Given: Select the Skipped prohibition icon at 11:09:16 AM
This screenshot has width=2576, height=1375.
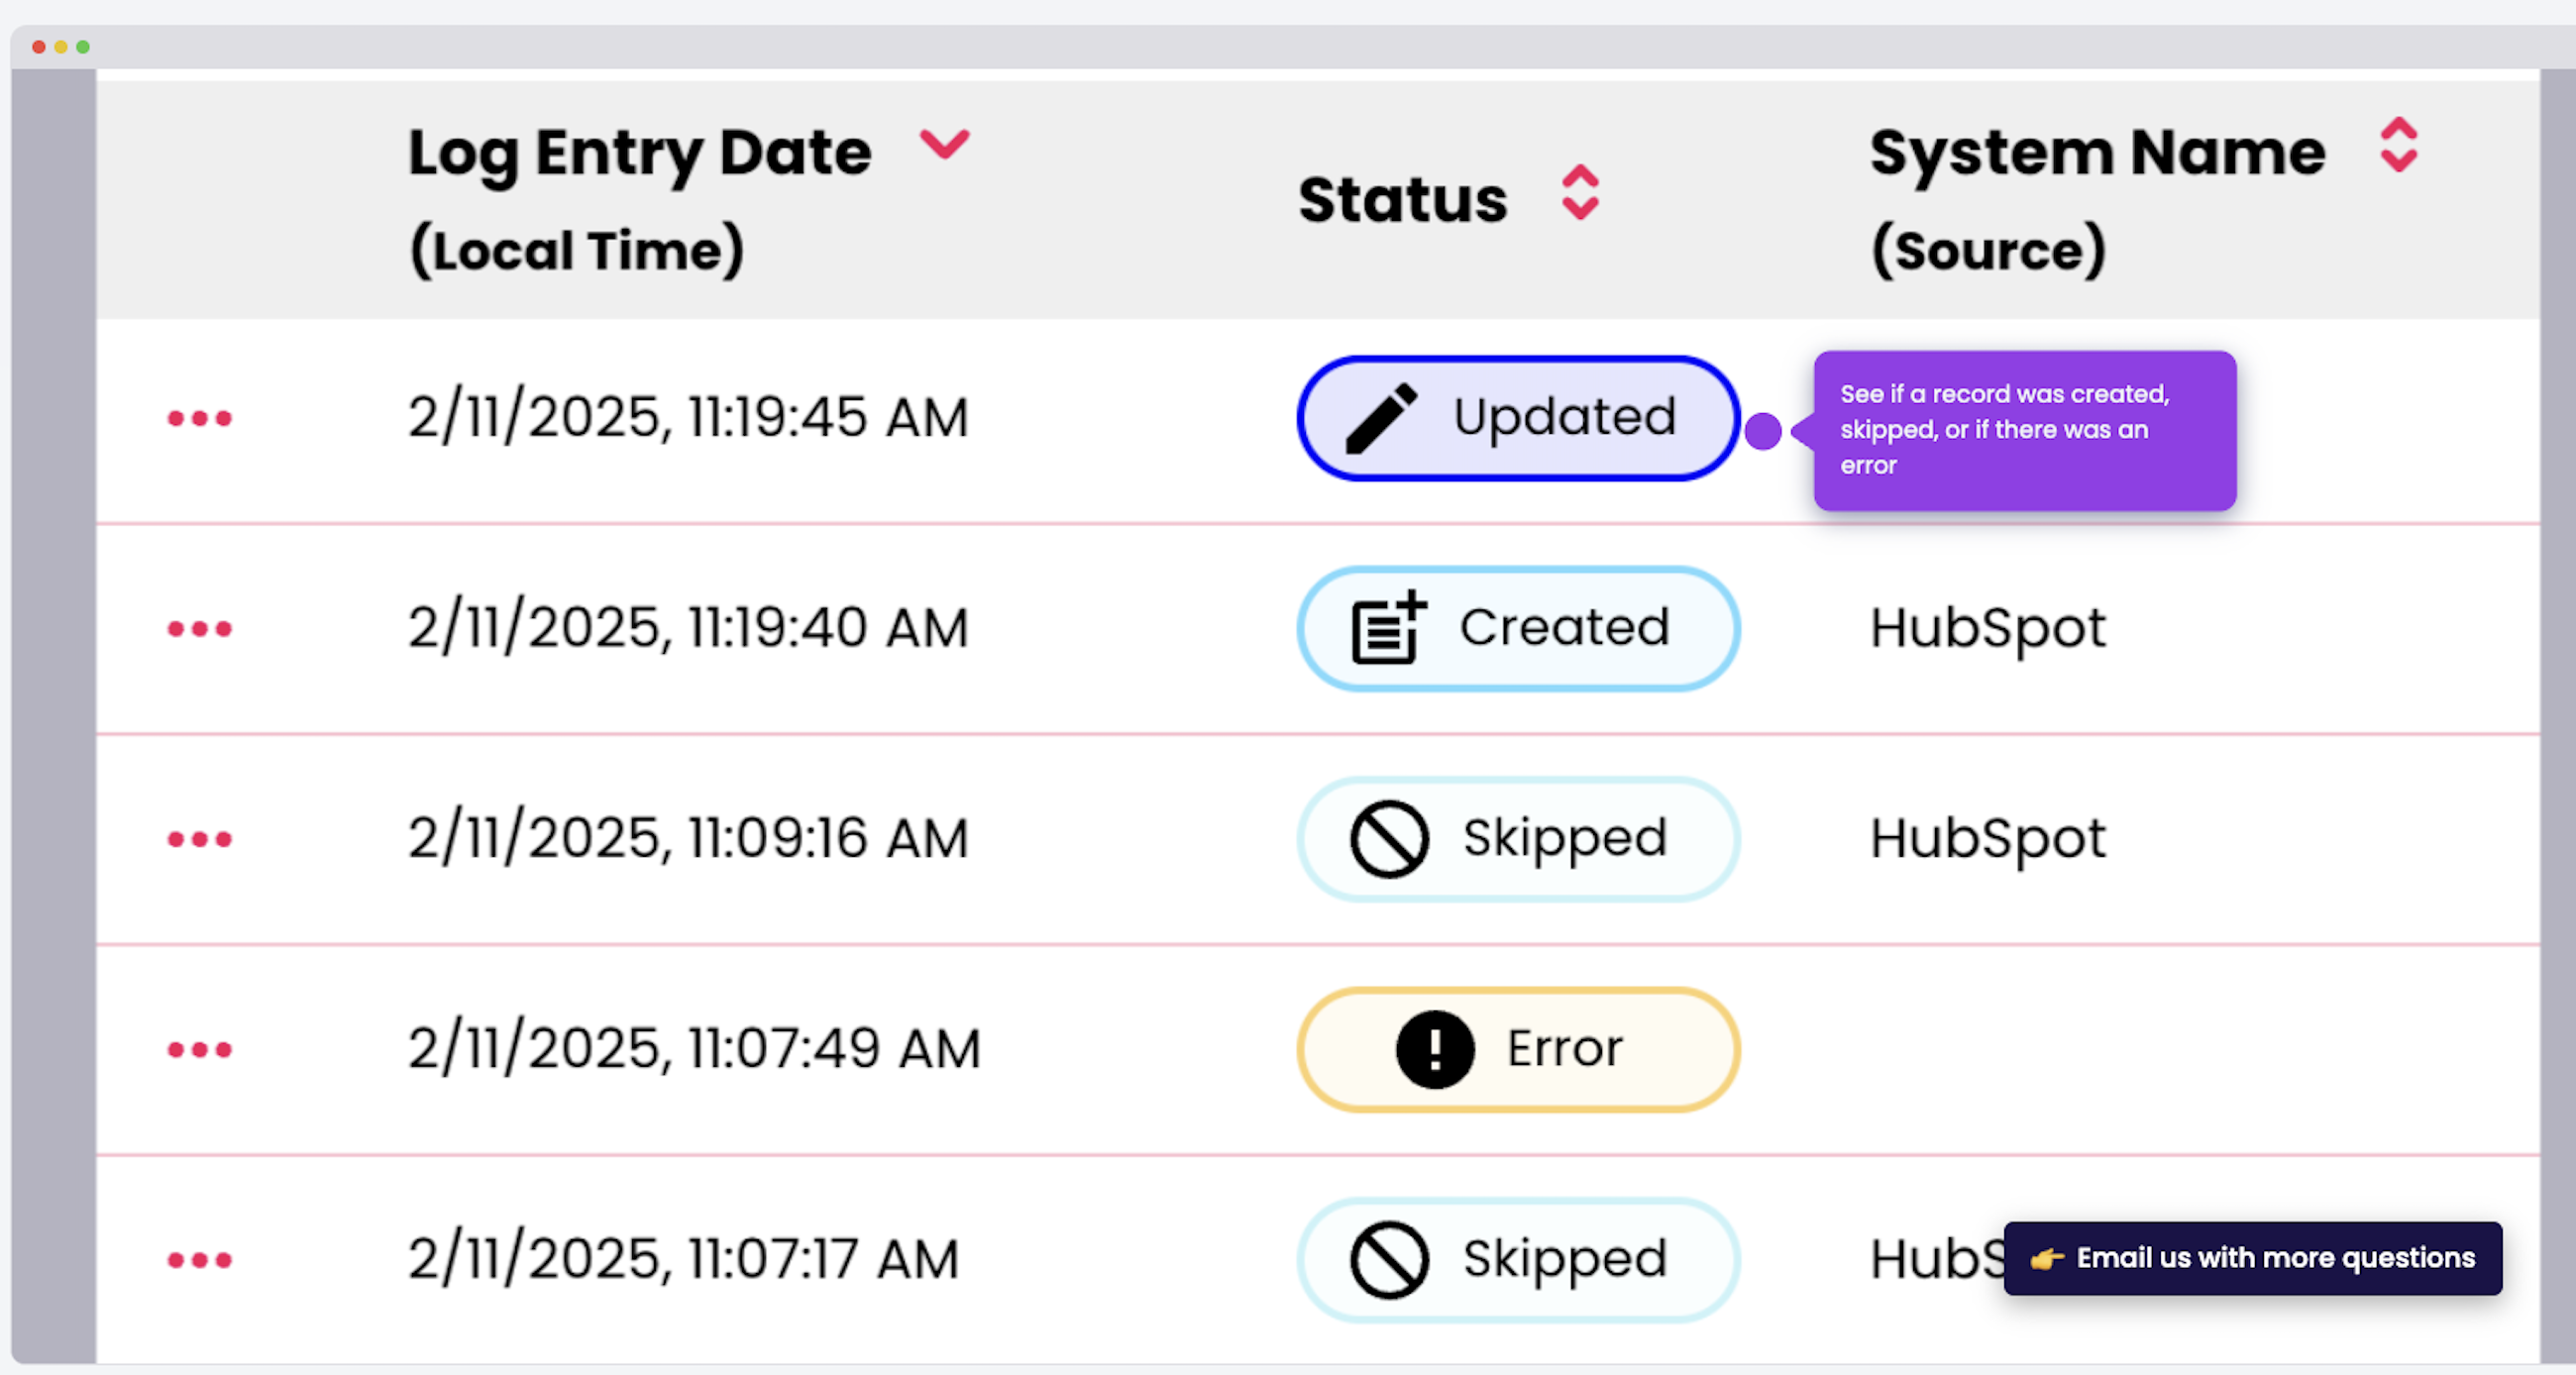Looking at the screenshot, I should point(1390,838).
